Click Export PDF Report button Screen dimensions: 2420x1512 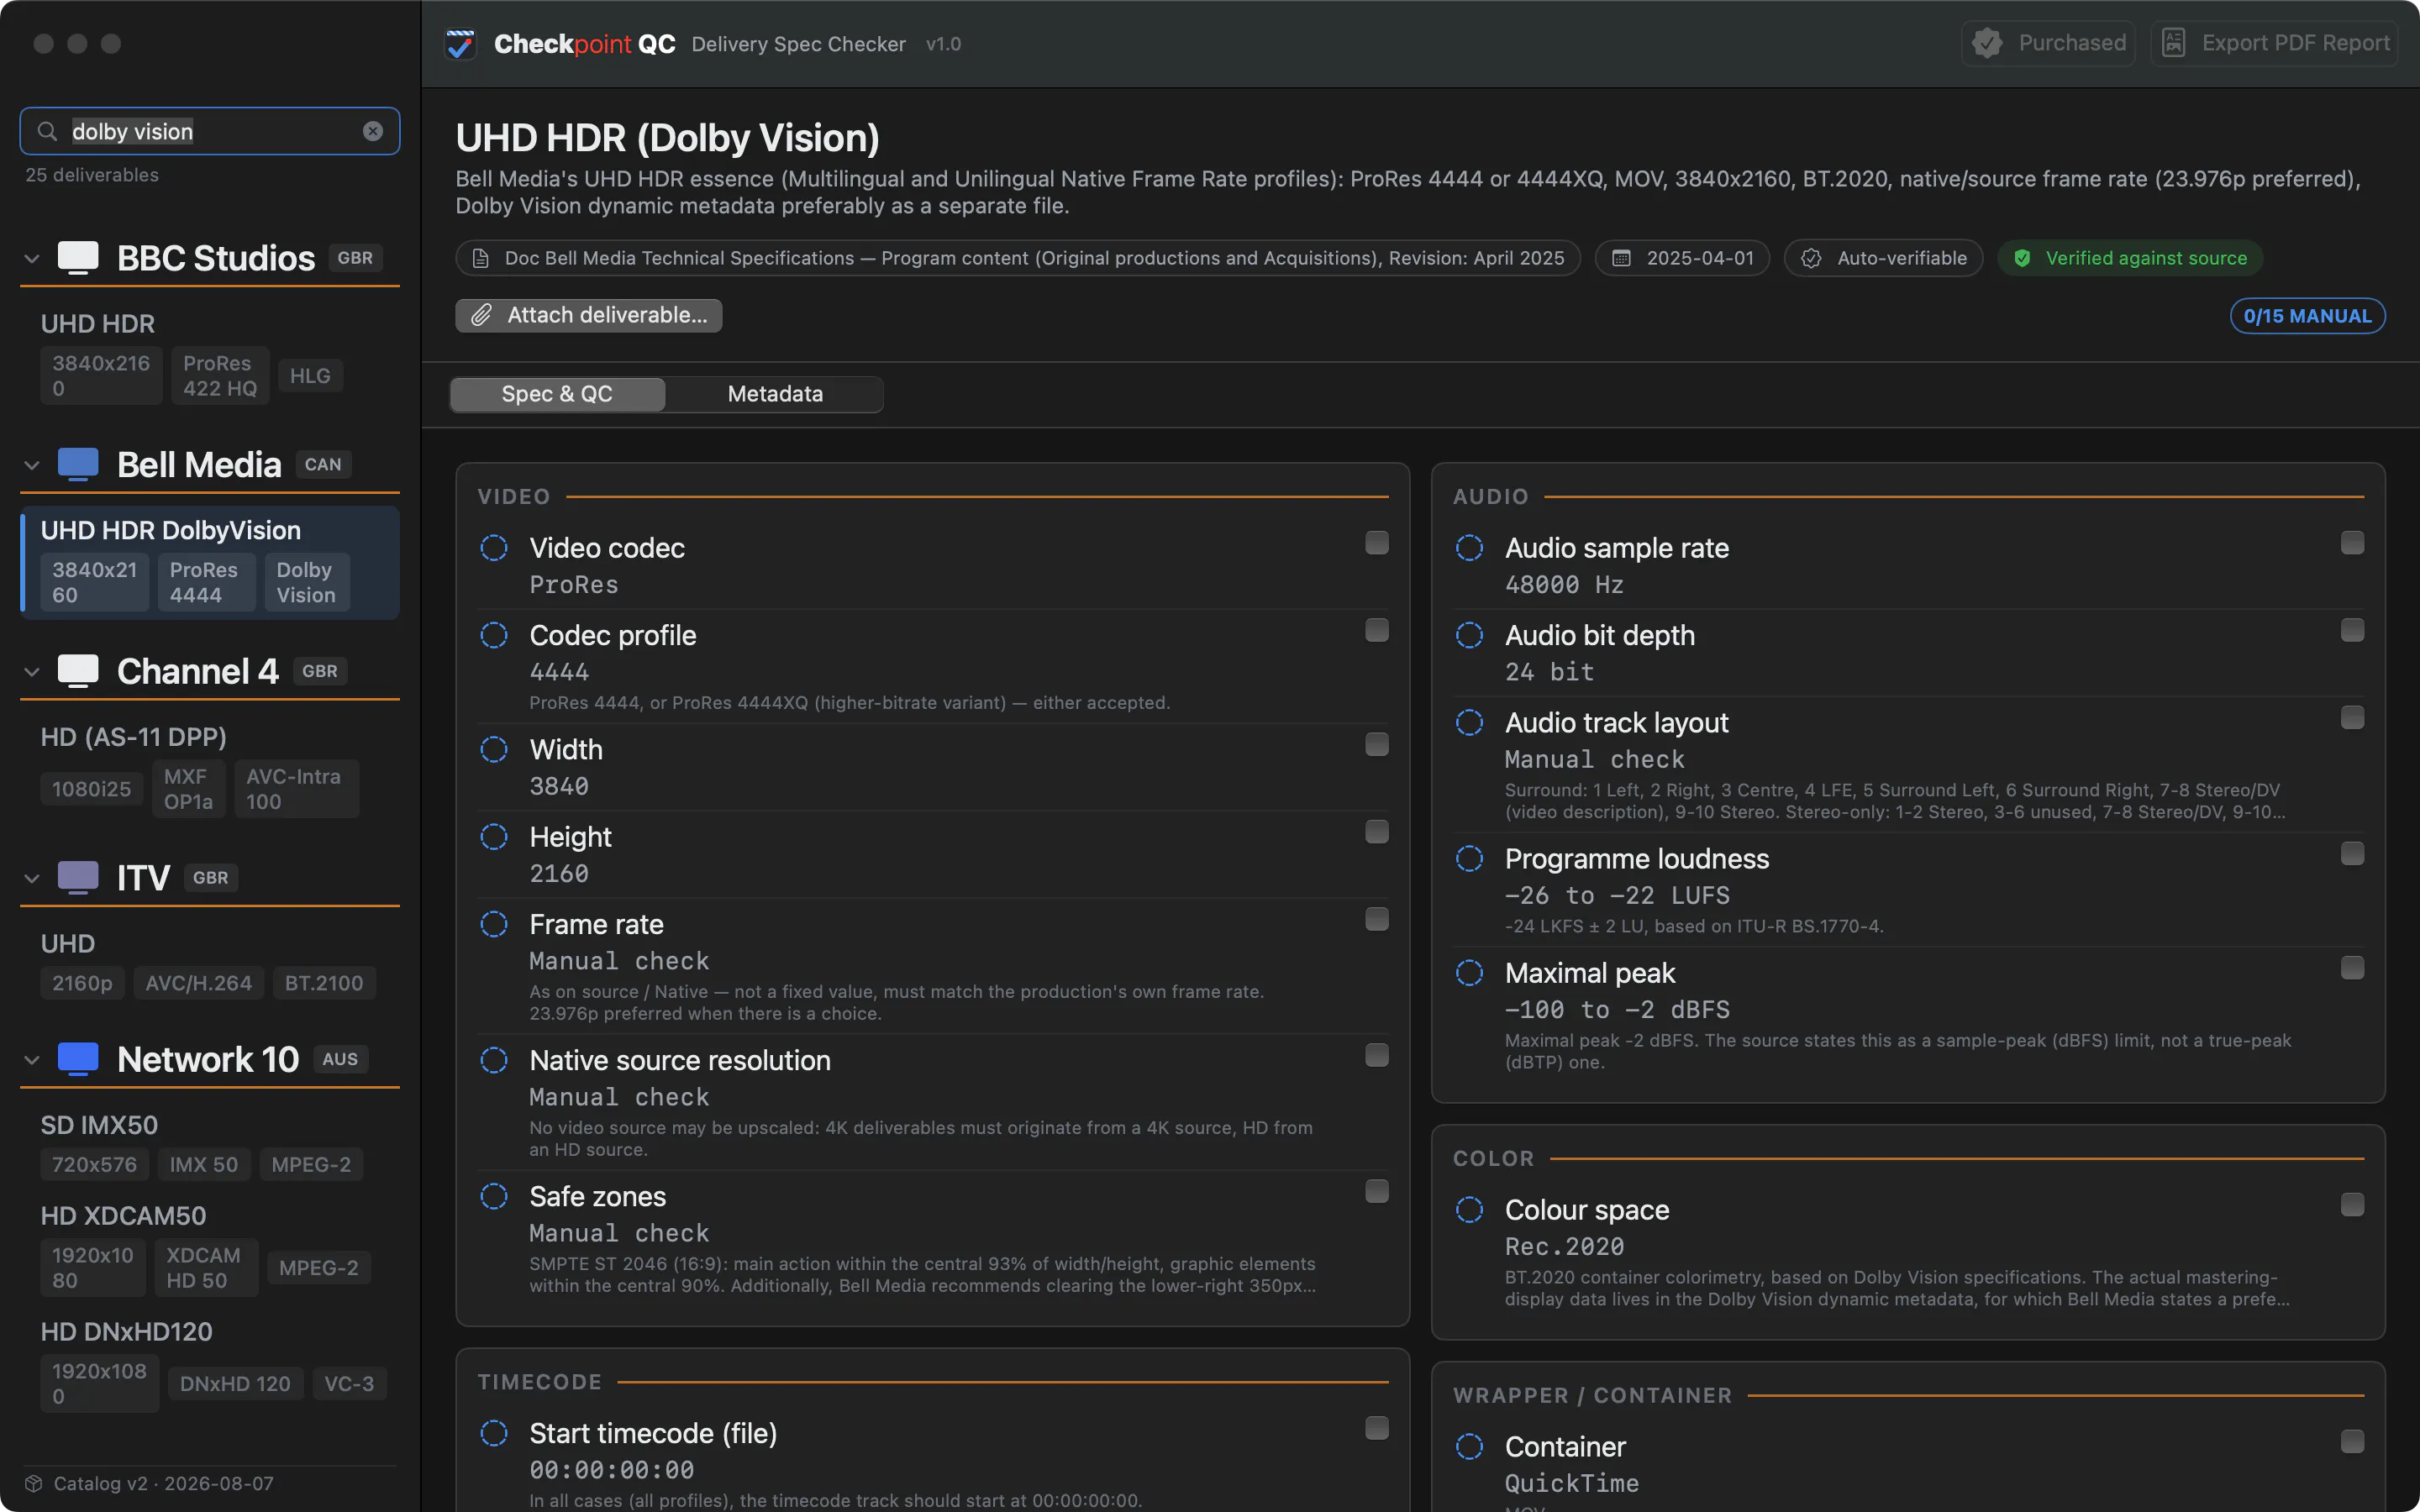point(2274,43)
